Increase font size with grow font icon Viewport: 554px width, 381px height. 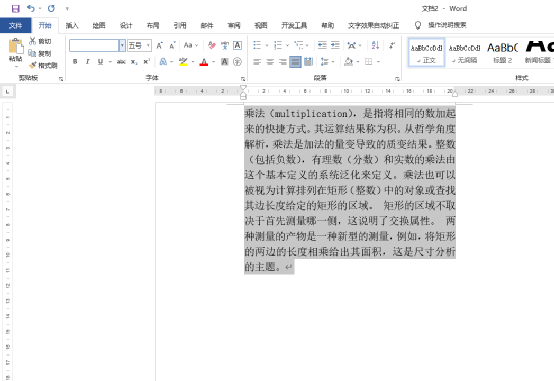pos(160,46)
